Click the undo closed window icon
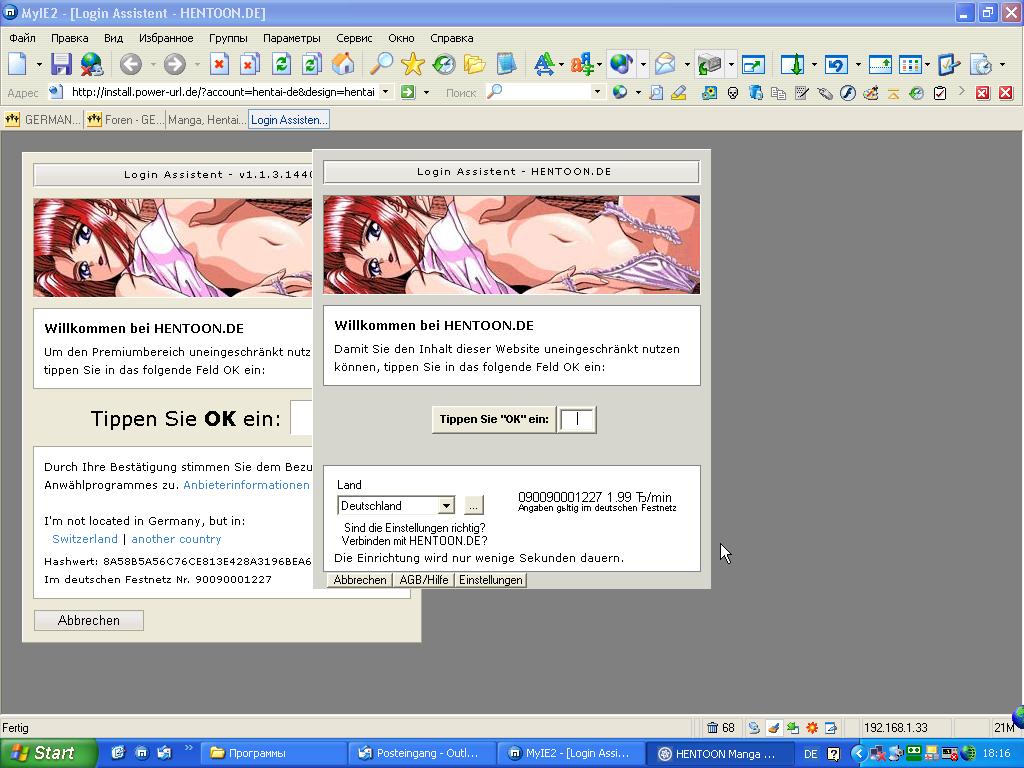The image size is (1024, 768). tap(836, 64)
